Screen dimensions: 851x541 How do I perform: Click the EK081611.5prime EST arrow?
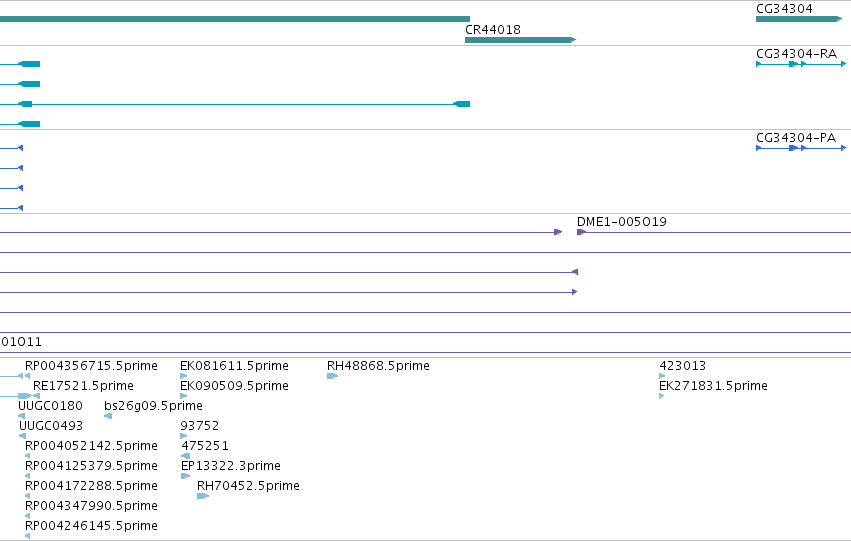click(x=183, y=376)
